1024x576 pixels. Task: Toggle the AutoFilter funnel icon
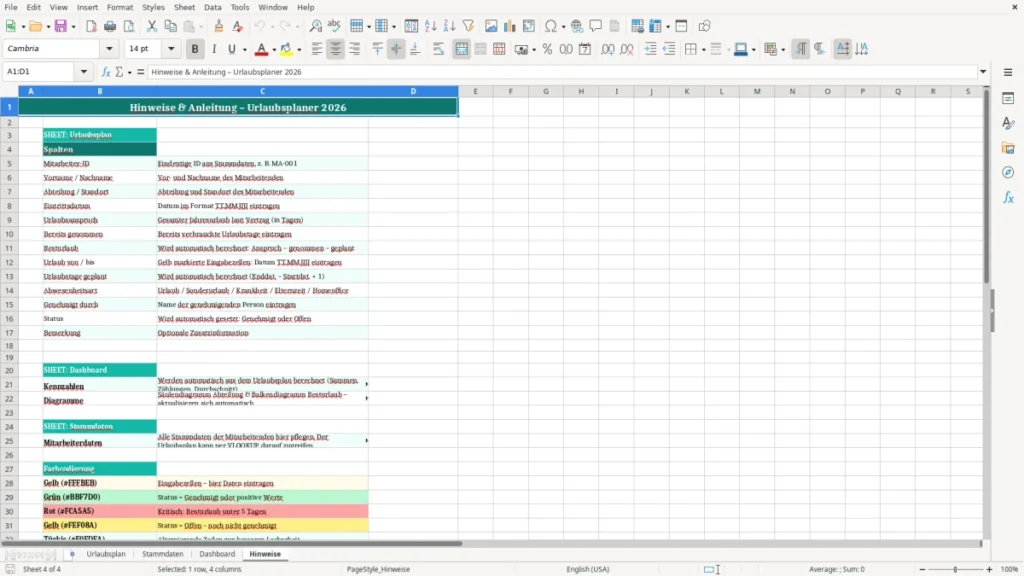pos(468,26)
